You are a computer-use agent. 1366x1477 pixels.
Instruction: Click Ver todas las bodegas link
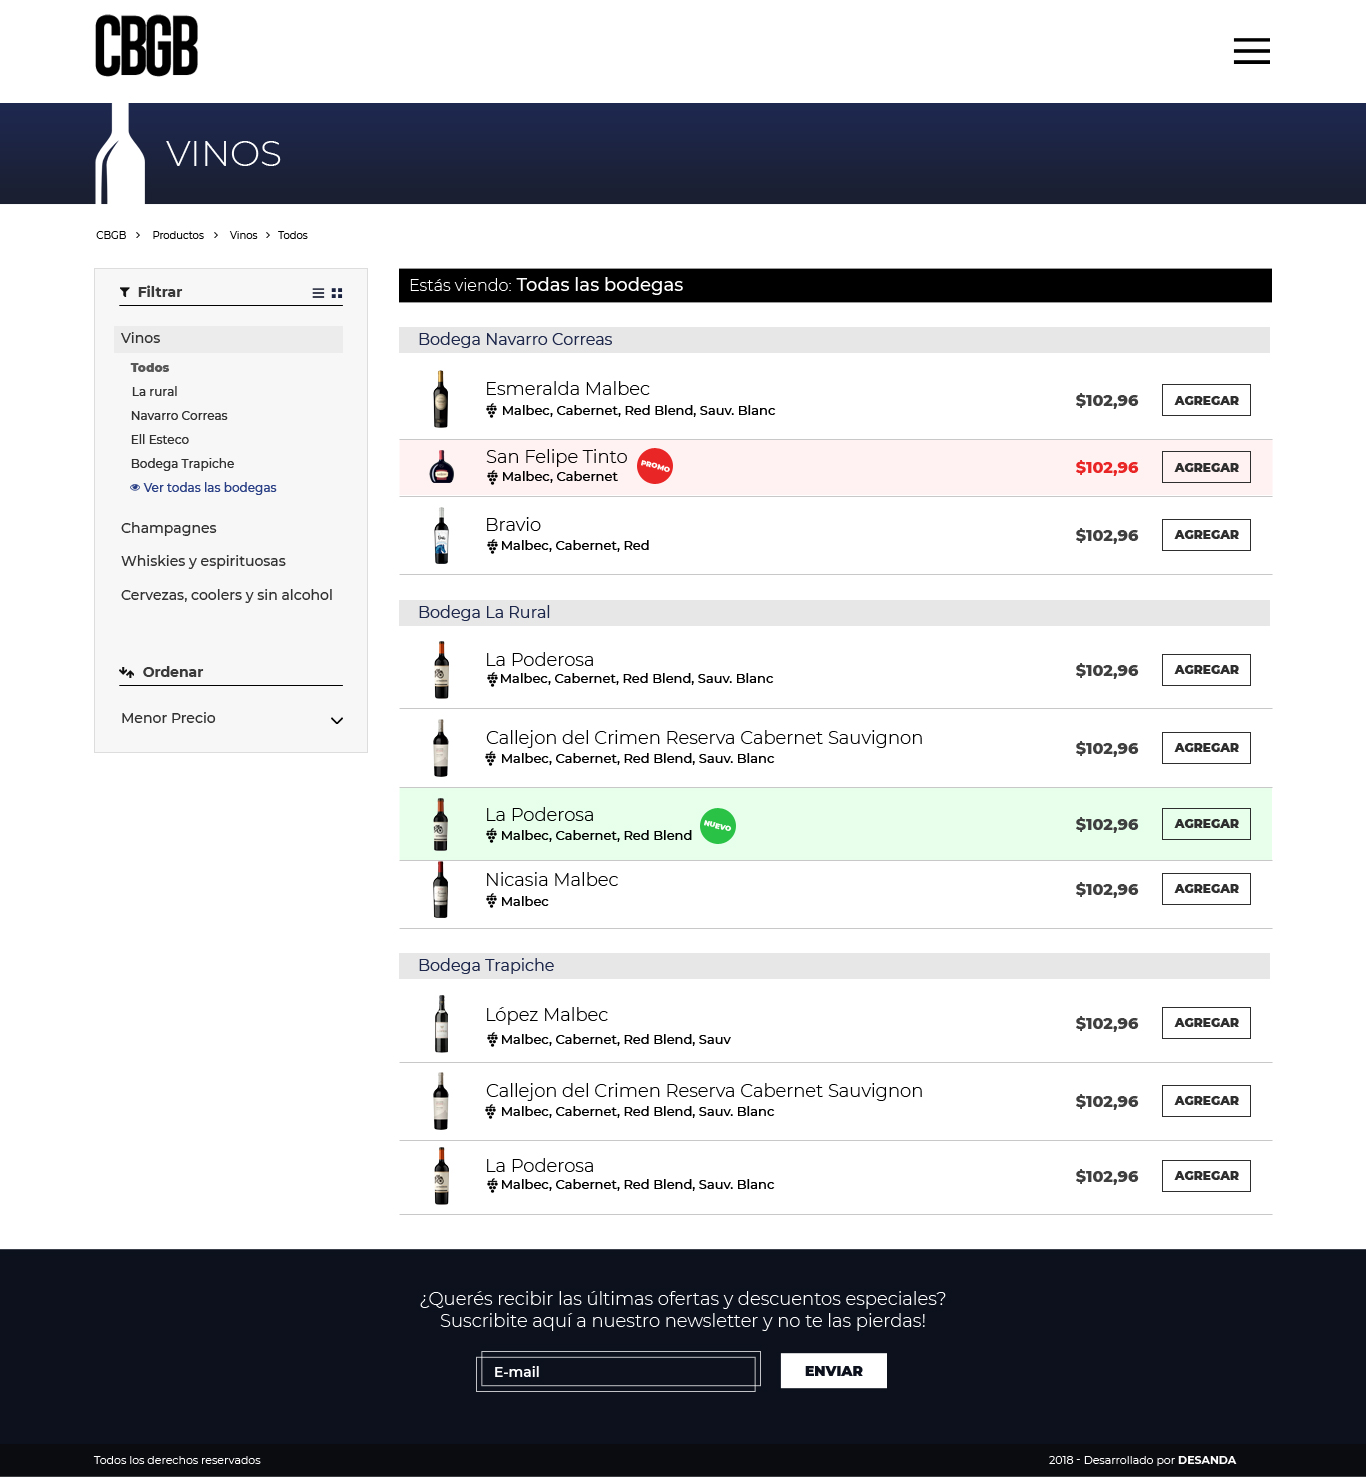pos(210,488)
